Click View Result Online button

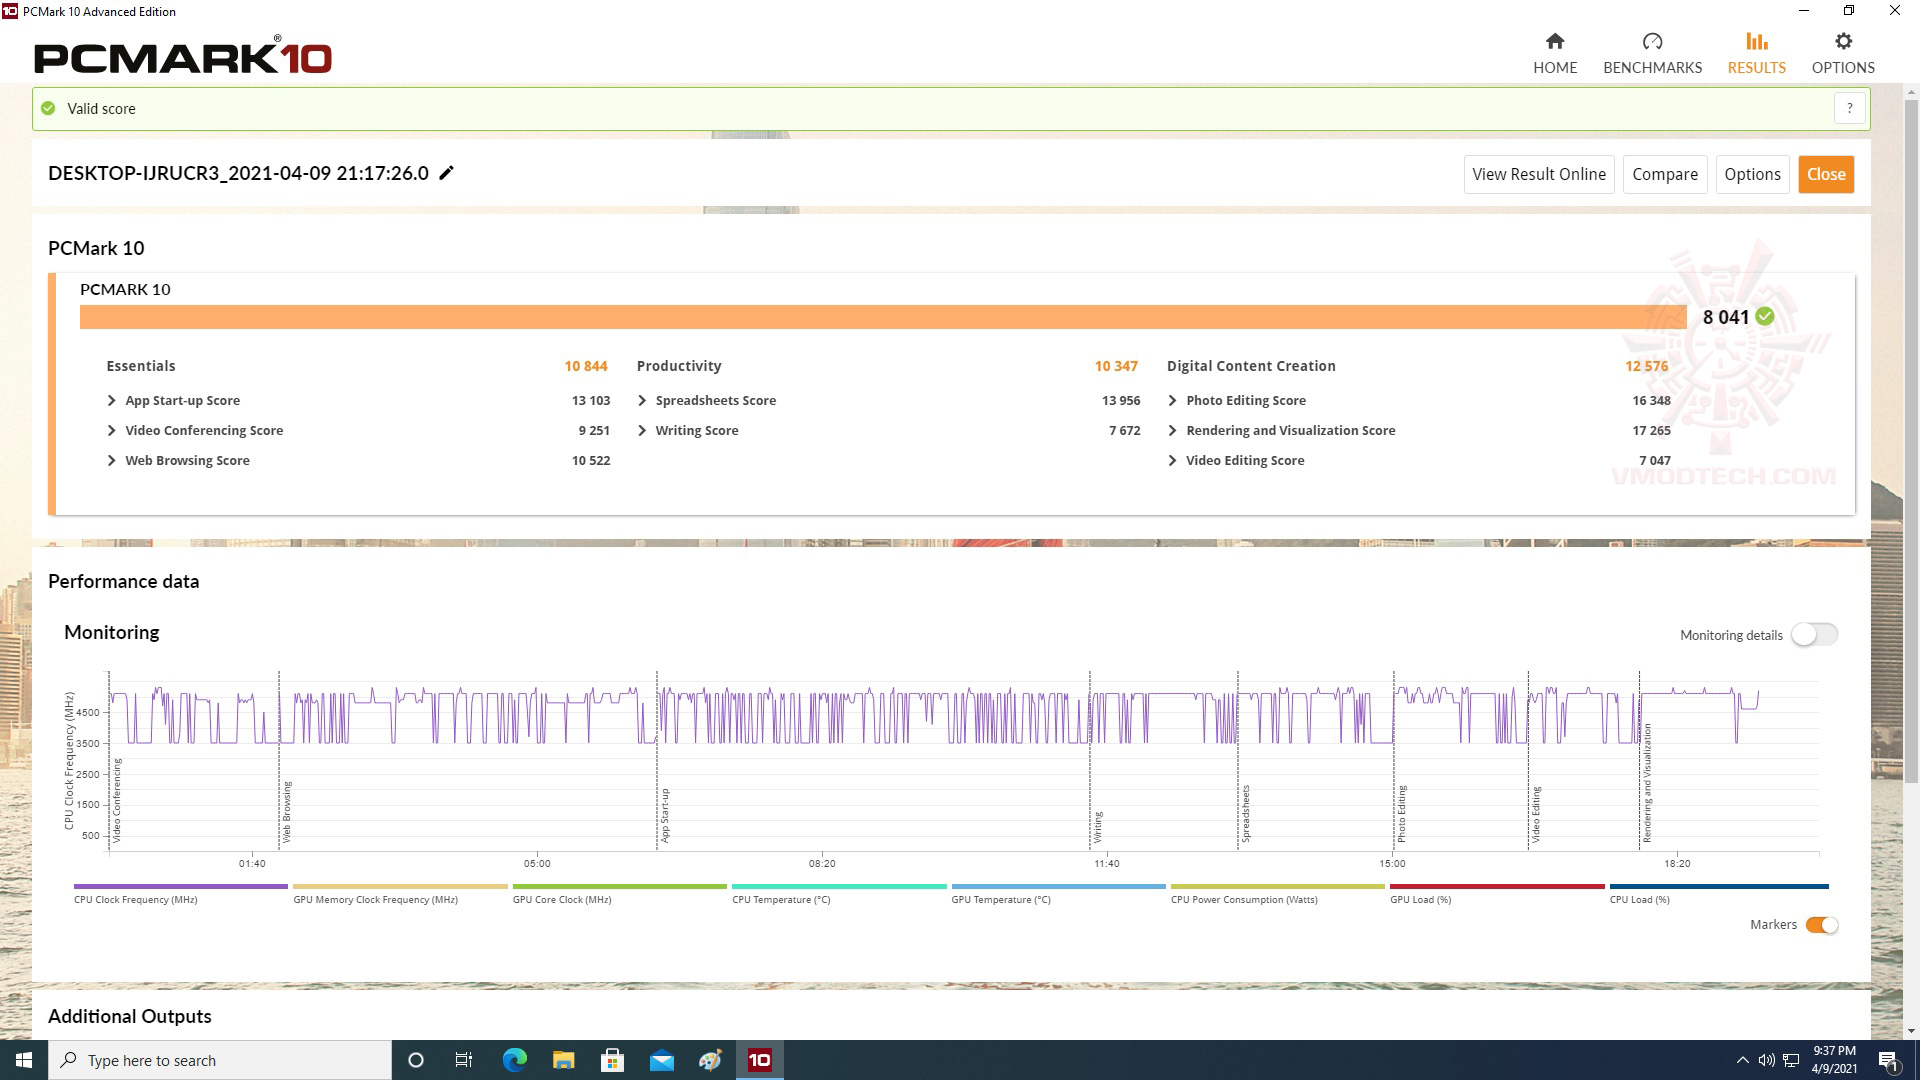coord(1538,173)
